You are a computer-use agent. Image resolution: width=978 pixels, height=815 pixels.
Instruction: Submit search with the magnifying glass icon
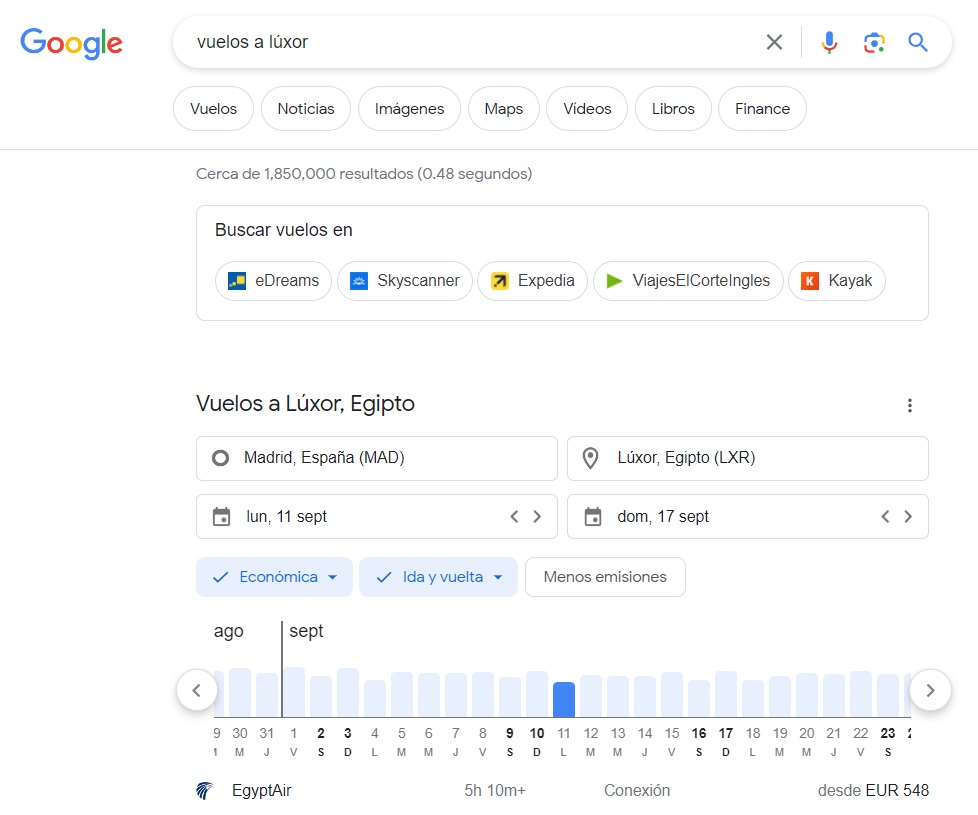coord(917,42)
